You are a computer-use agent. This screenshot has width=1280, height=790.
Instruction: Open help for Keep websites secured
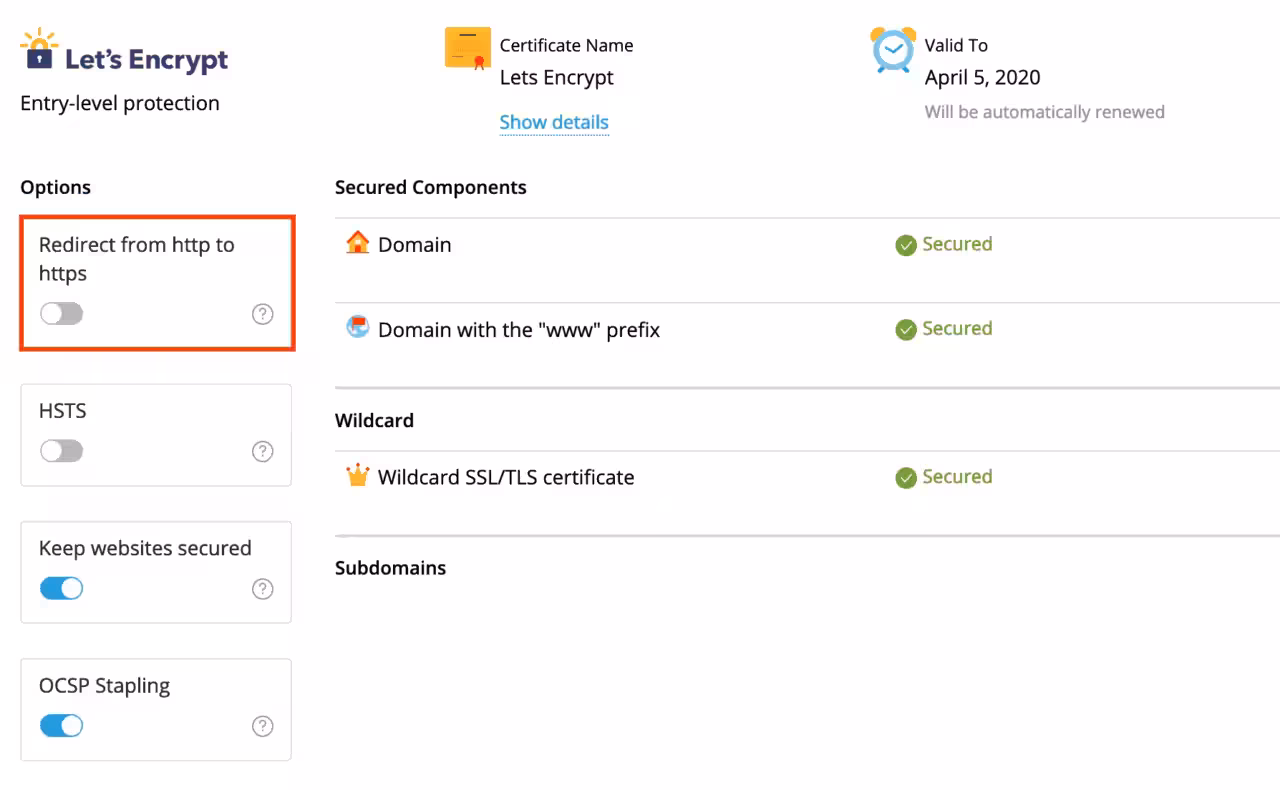tap(262, 588)
